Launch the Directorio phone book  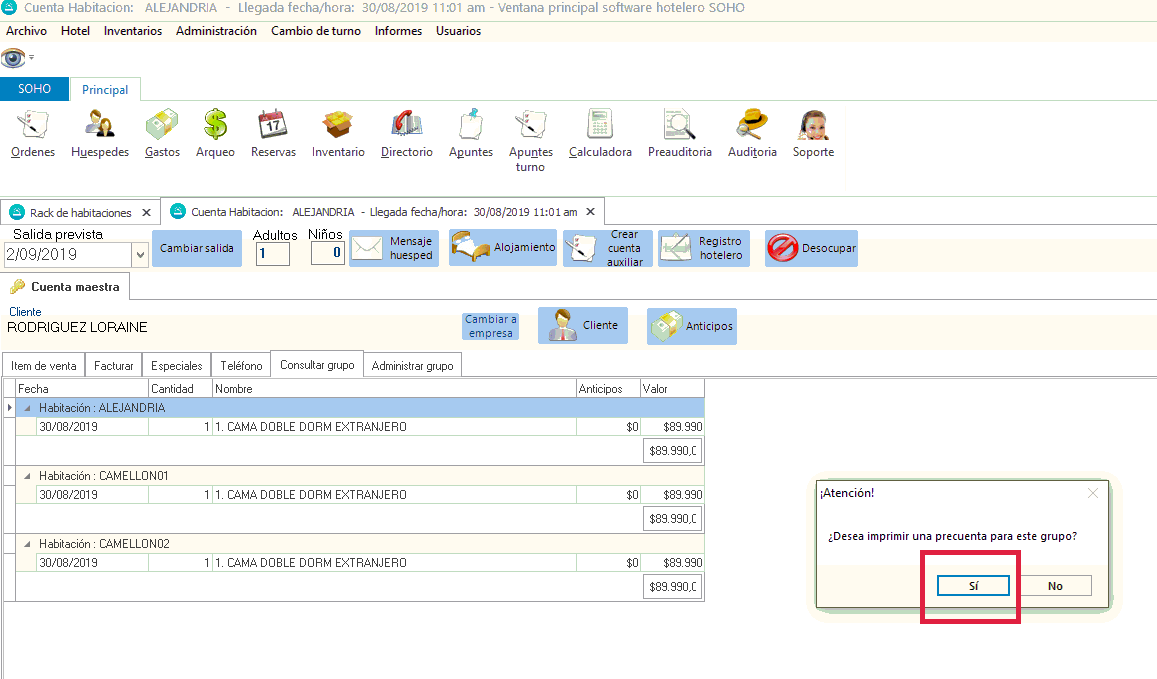point(407,134)
